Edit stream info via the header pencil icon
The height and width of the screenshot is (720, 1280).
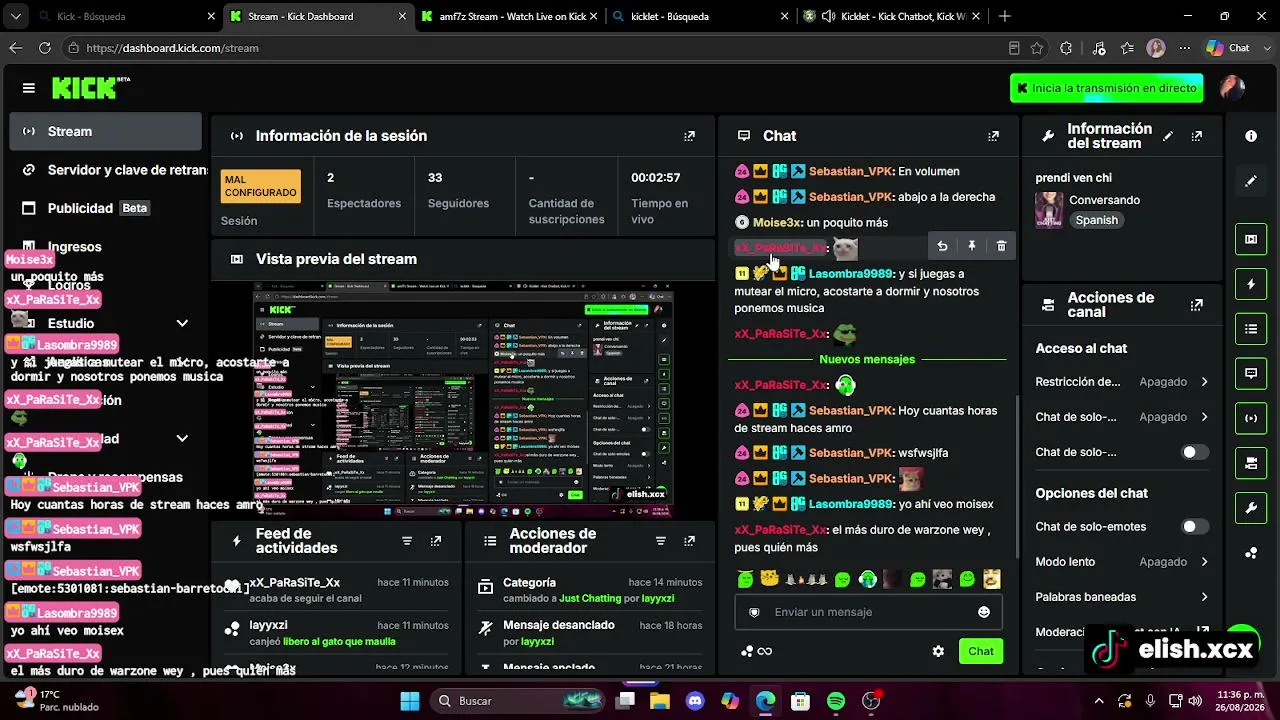click(1168, 136)
